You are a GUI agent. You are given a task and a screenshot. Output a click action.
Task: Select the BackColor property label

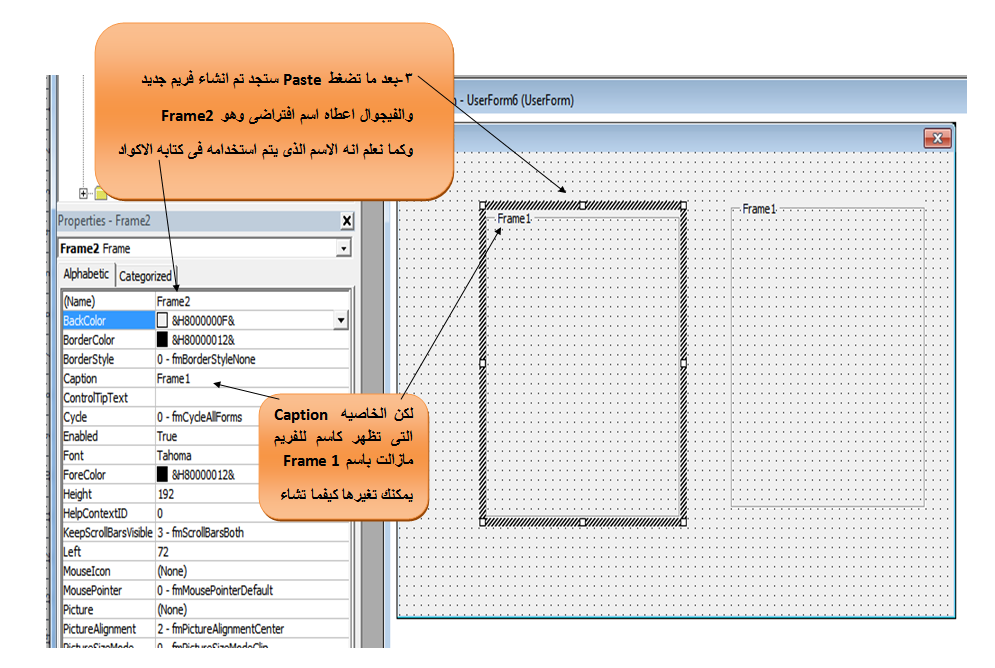pyautogui.click(x=84, y=320)
